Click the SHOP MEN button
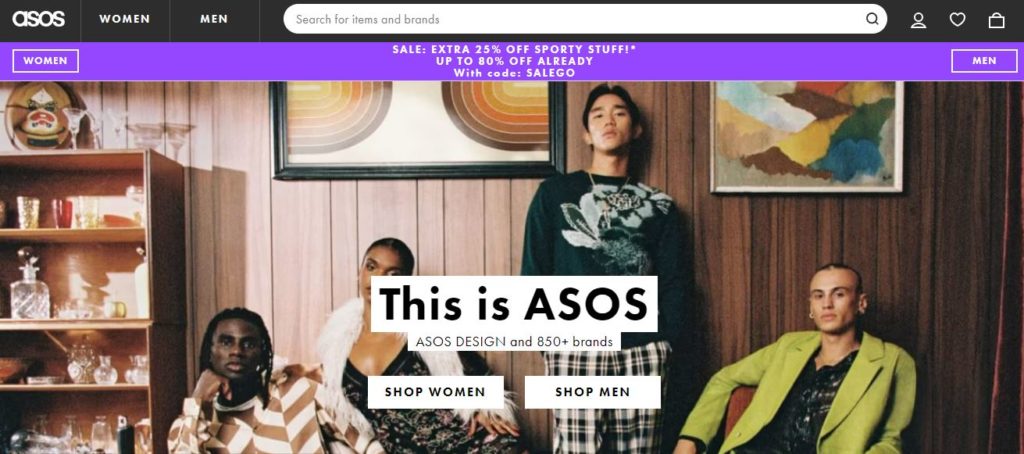 (x=592, y=392)
